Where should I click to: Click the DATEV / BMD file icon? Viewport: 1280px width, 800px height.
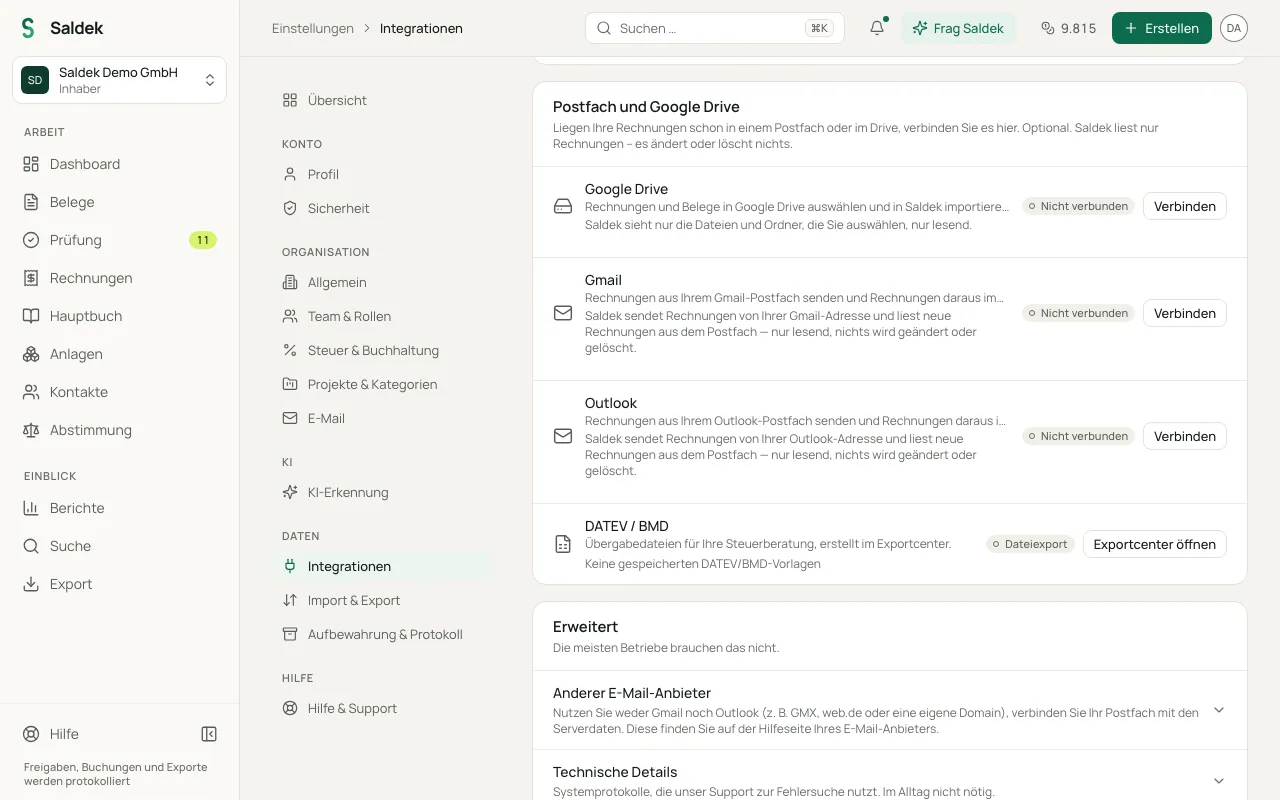[563, 544]
